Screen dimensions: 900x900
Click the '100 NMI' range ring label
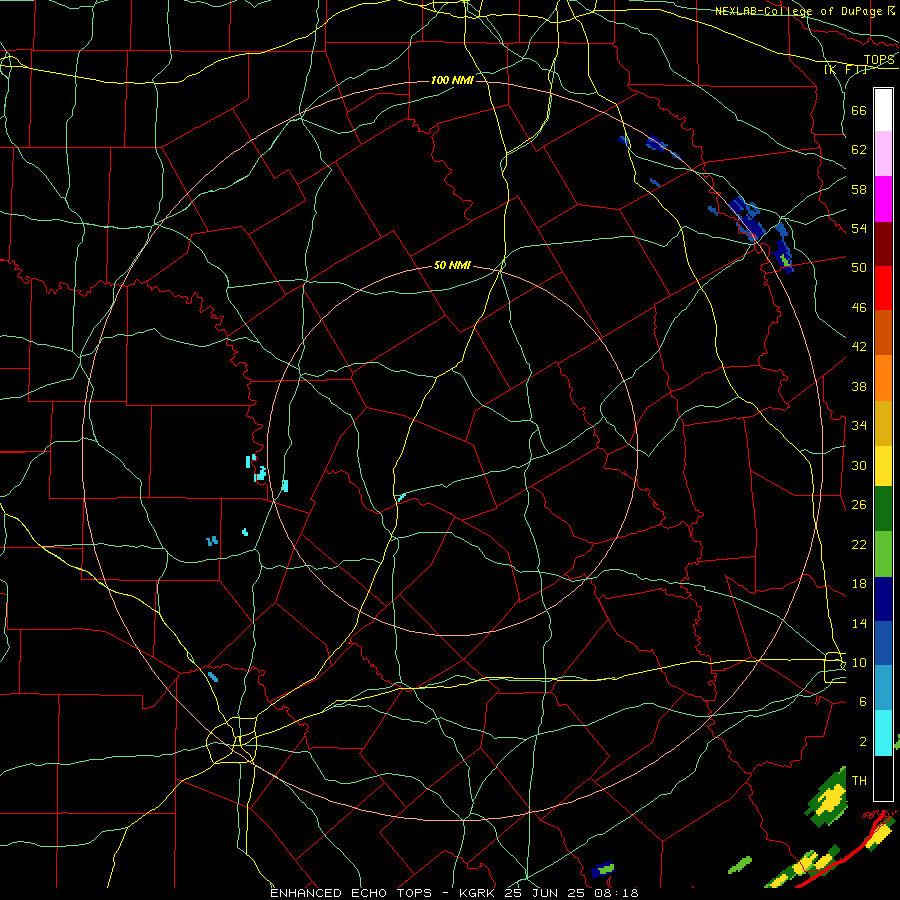(x=452, y=80)
